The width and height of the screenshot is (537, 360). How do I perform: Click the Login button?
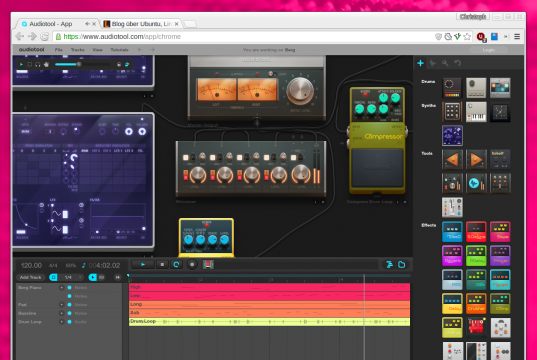tap(488, 50)
